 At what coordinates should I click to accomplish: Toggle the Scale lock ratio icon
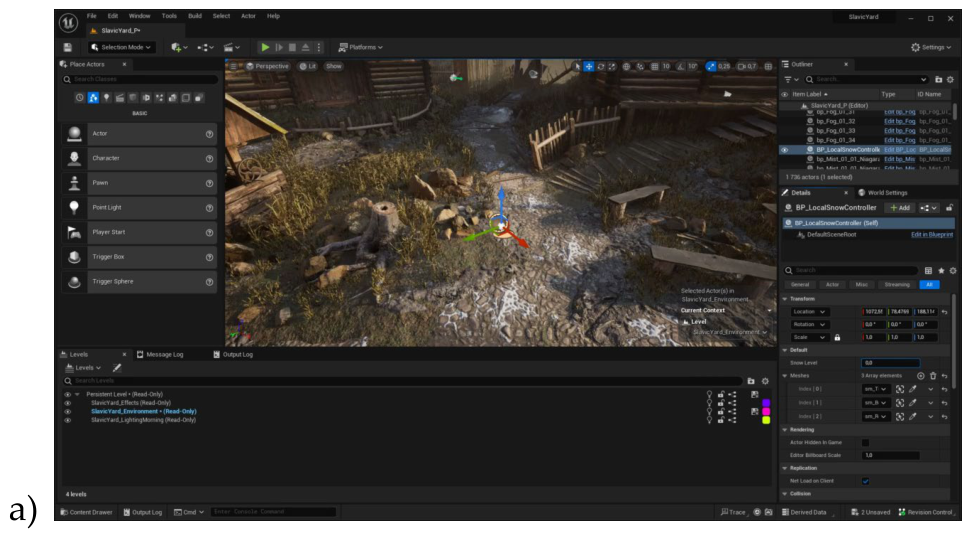(x=837, y=337)
